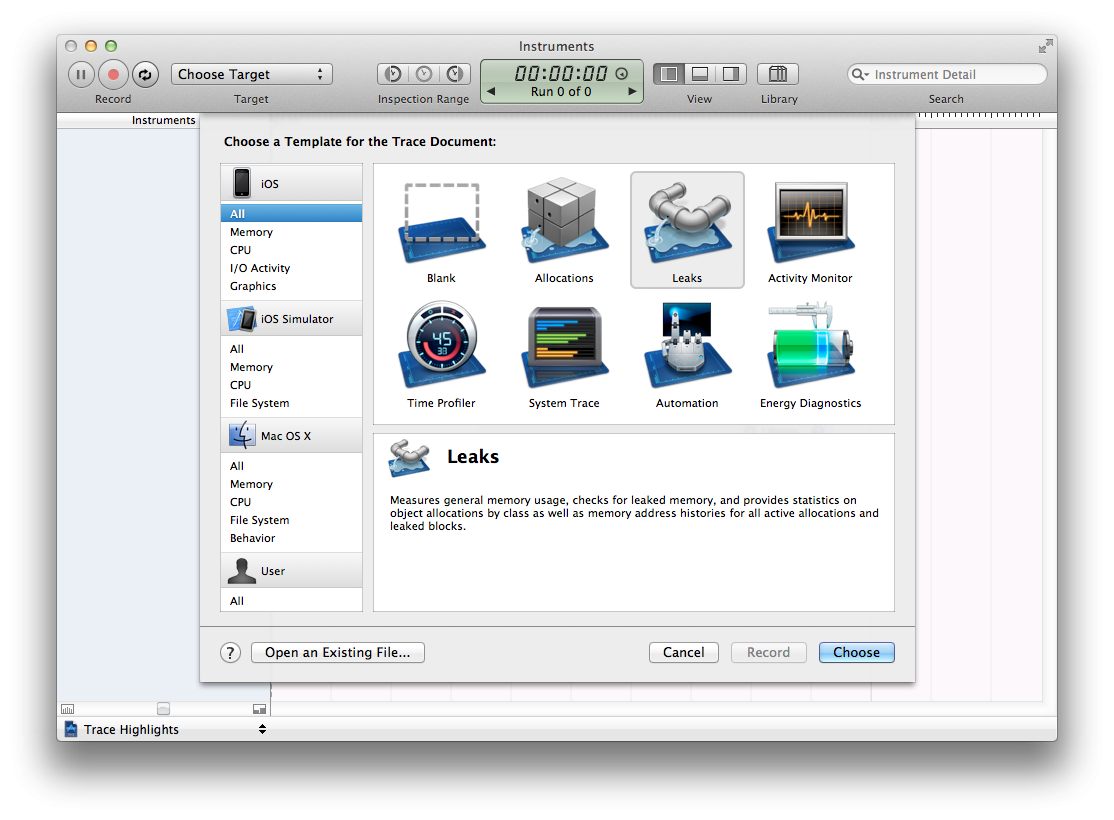Select Graphics under iOS
Screen dimensions: 1114x820
(291, 286)
